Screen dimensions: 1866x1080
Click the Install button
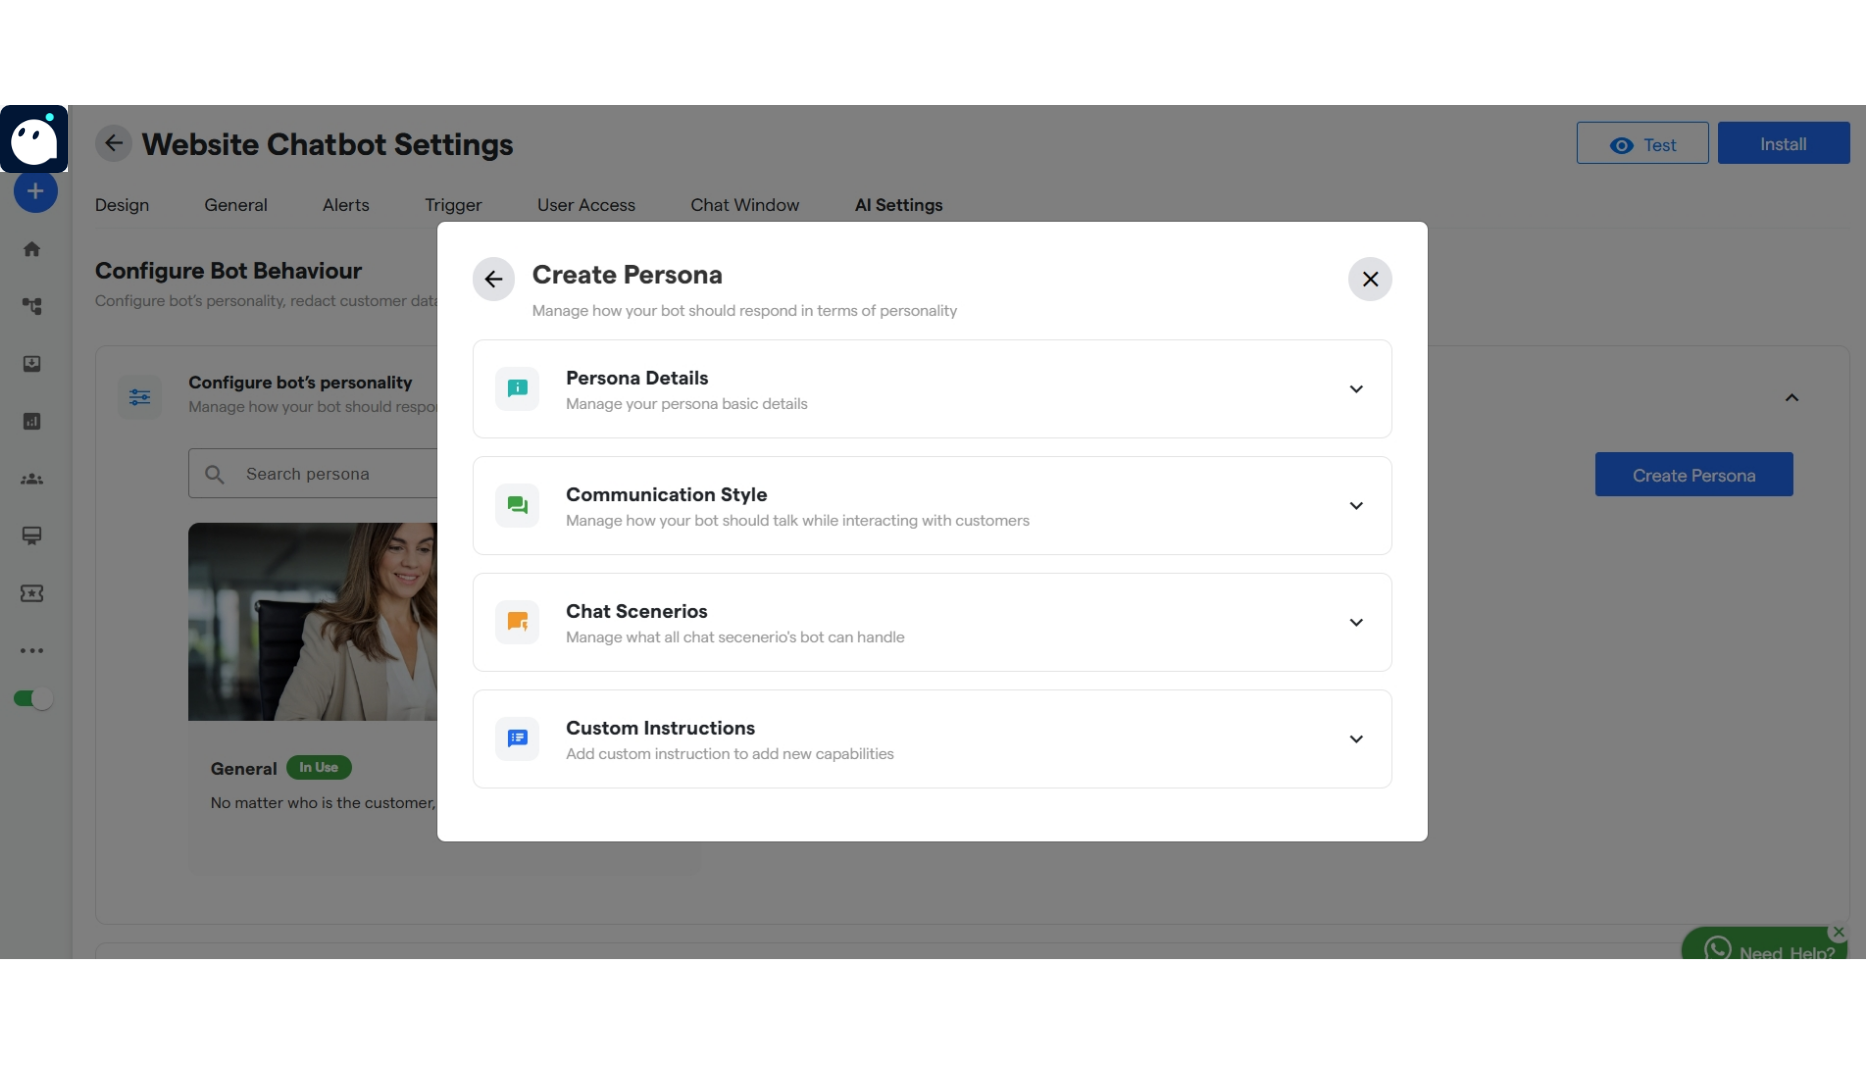(1784, 143)
